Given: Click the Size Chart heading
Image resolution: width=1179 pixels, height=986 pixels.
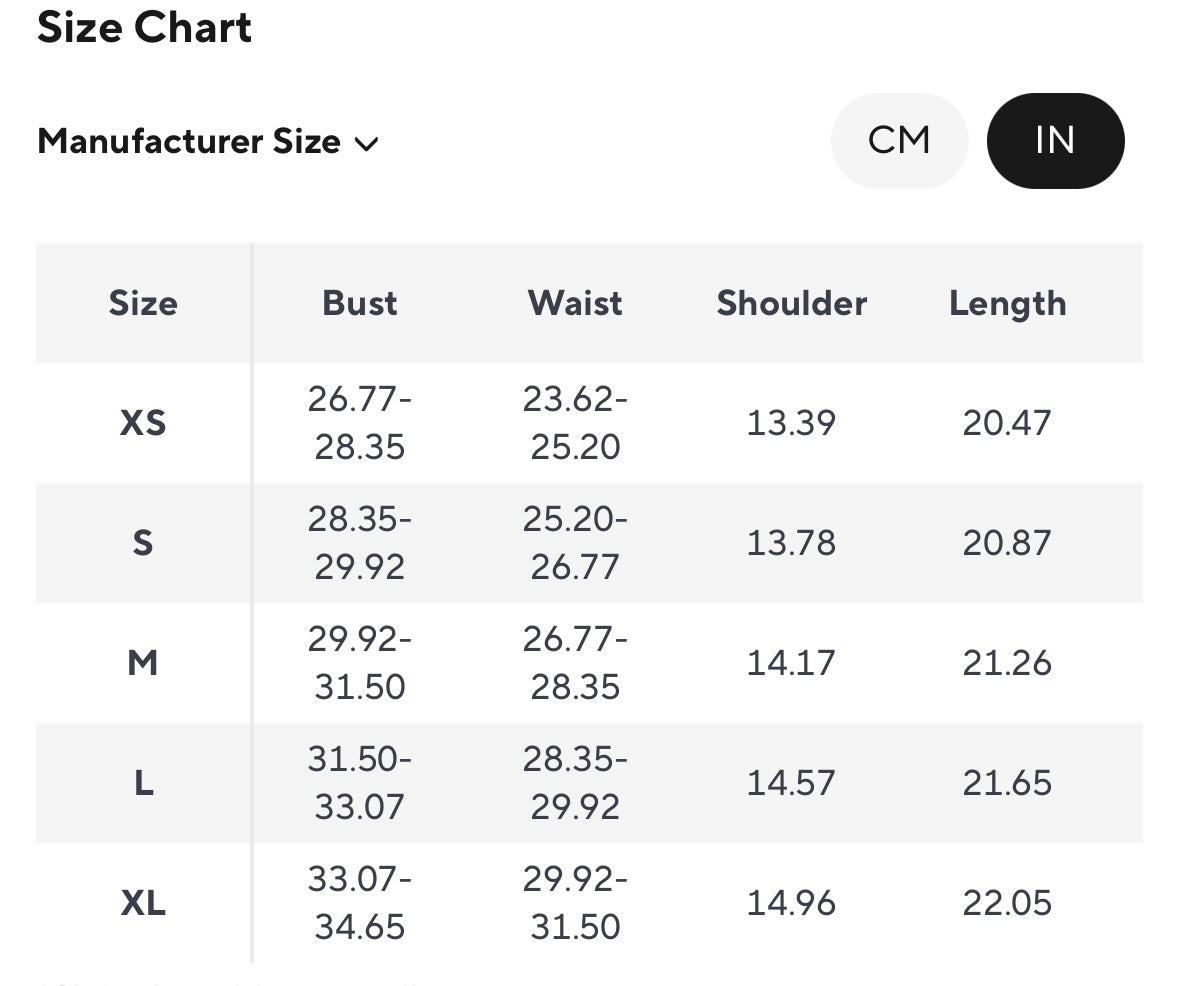Looking at the screenshot, I should (x=144, y=27).
